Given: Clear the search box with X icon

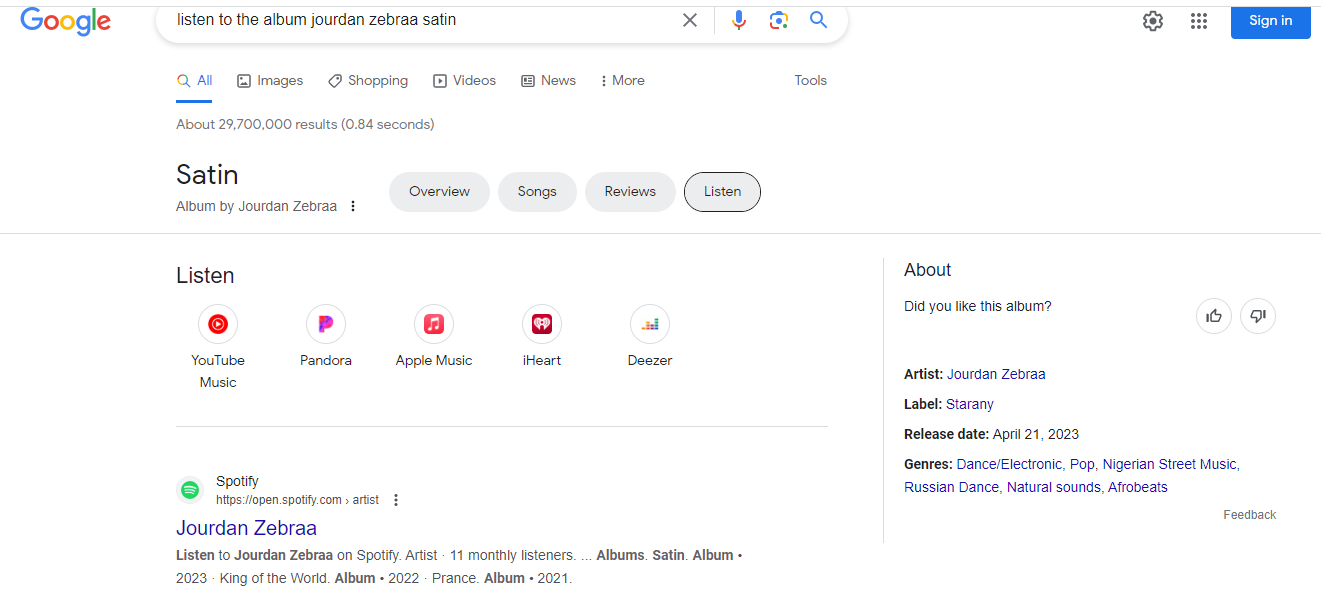Looking at the screenshot, I should [x=690, y=20].
